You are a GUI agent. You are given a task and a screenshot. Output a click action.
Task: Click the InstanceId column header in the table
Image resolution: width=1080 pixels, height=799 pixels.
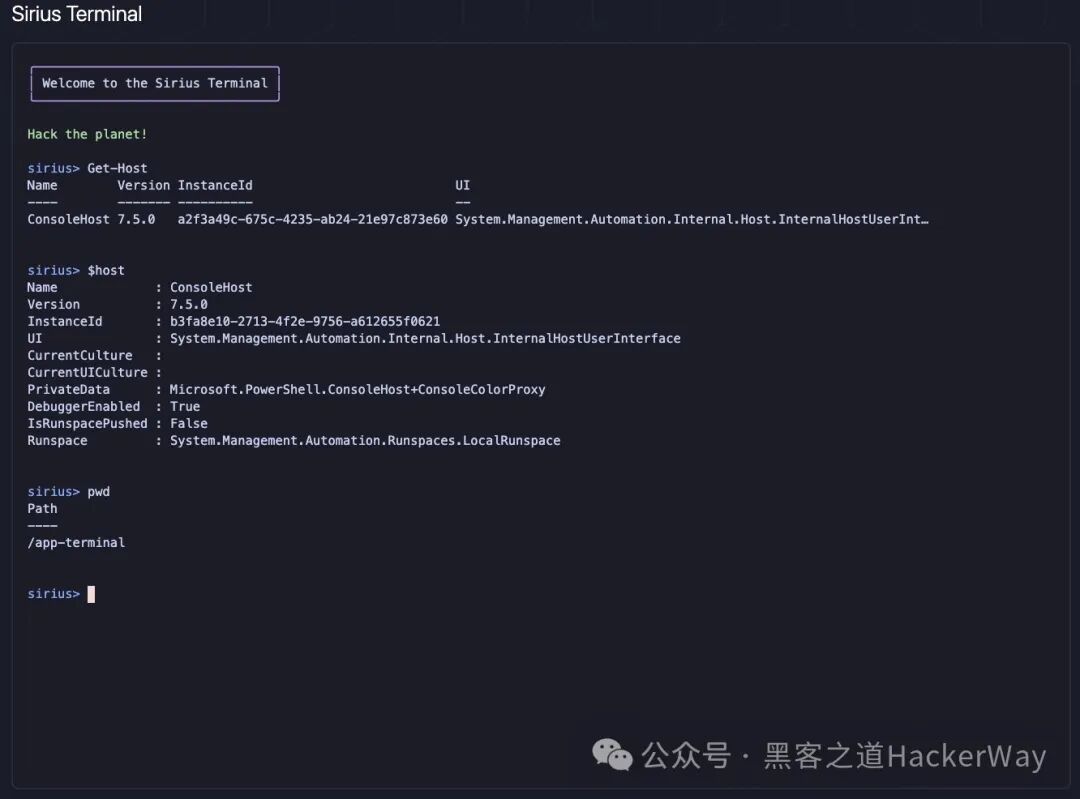pyautogui.click(x=215, y=185)
